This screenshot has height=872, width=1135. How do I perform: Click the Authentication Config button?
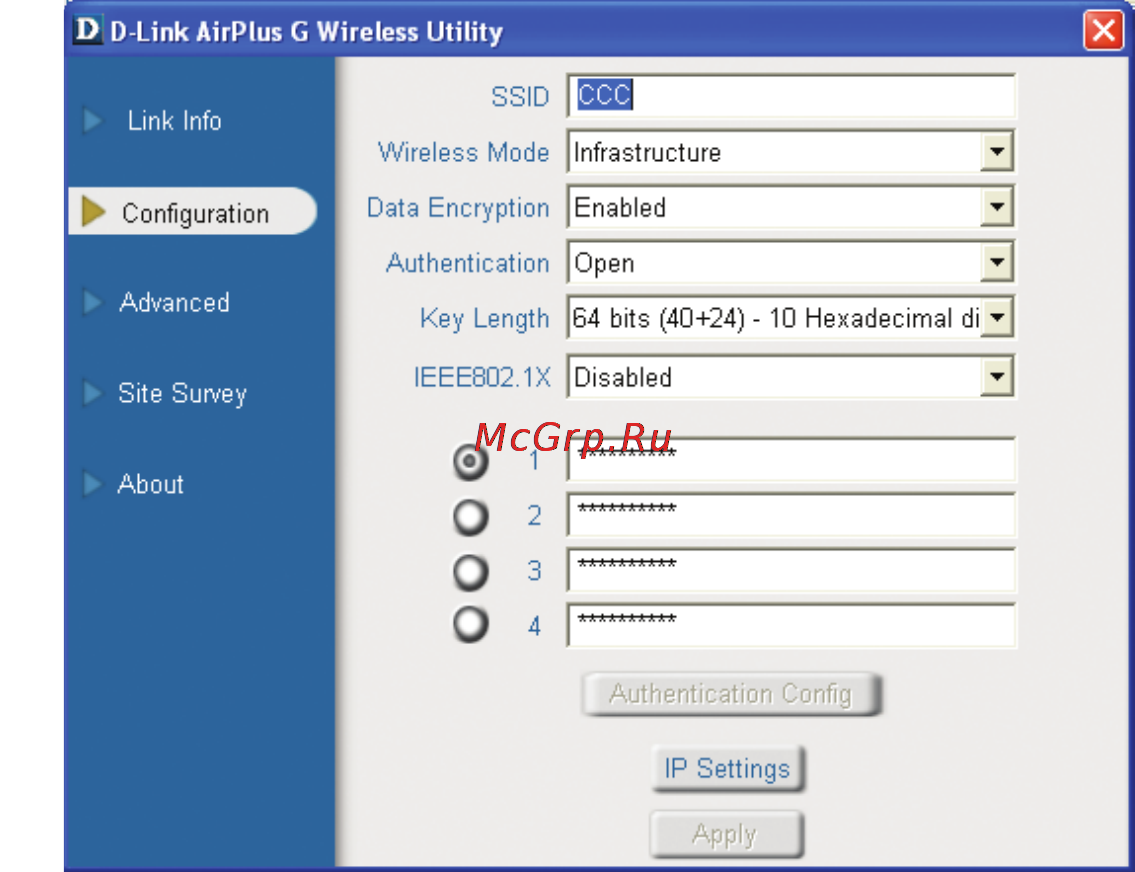pyautogui.click(x=731, y=694)
